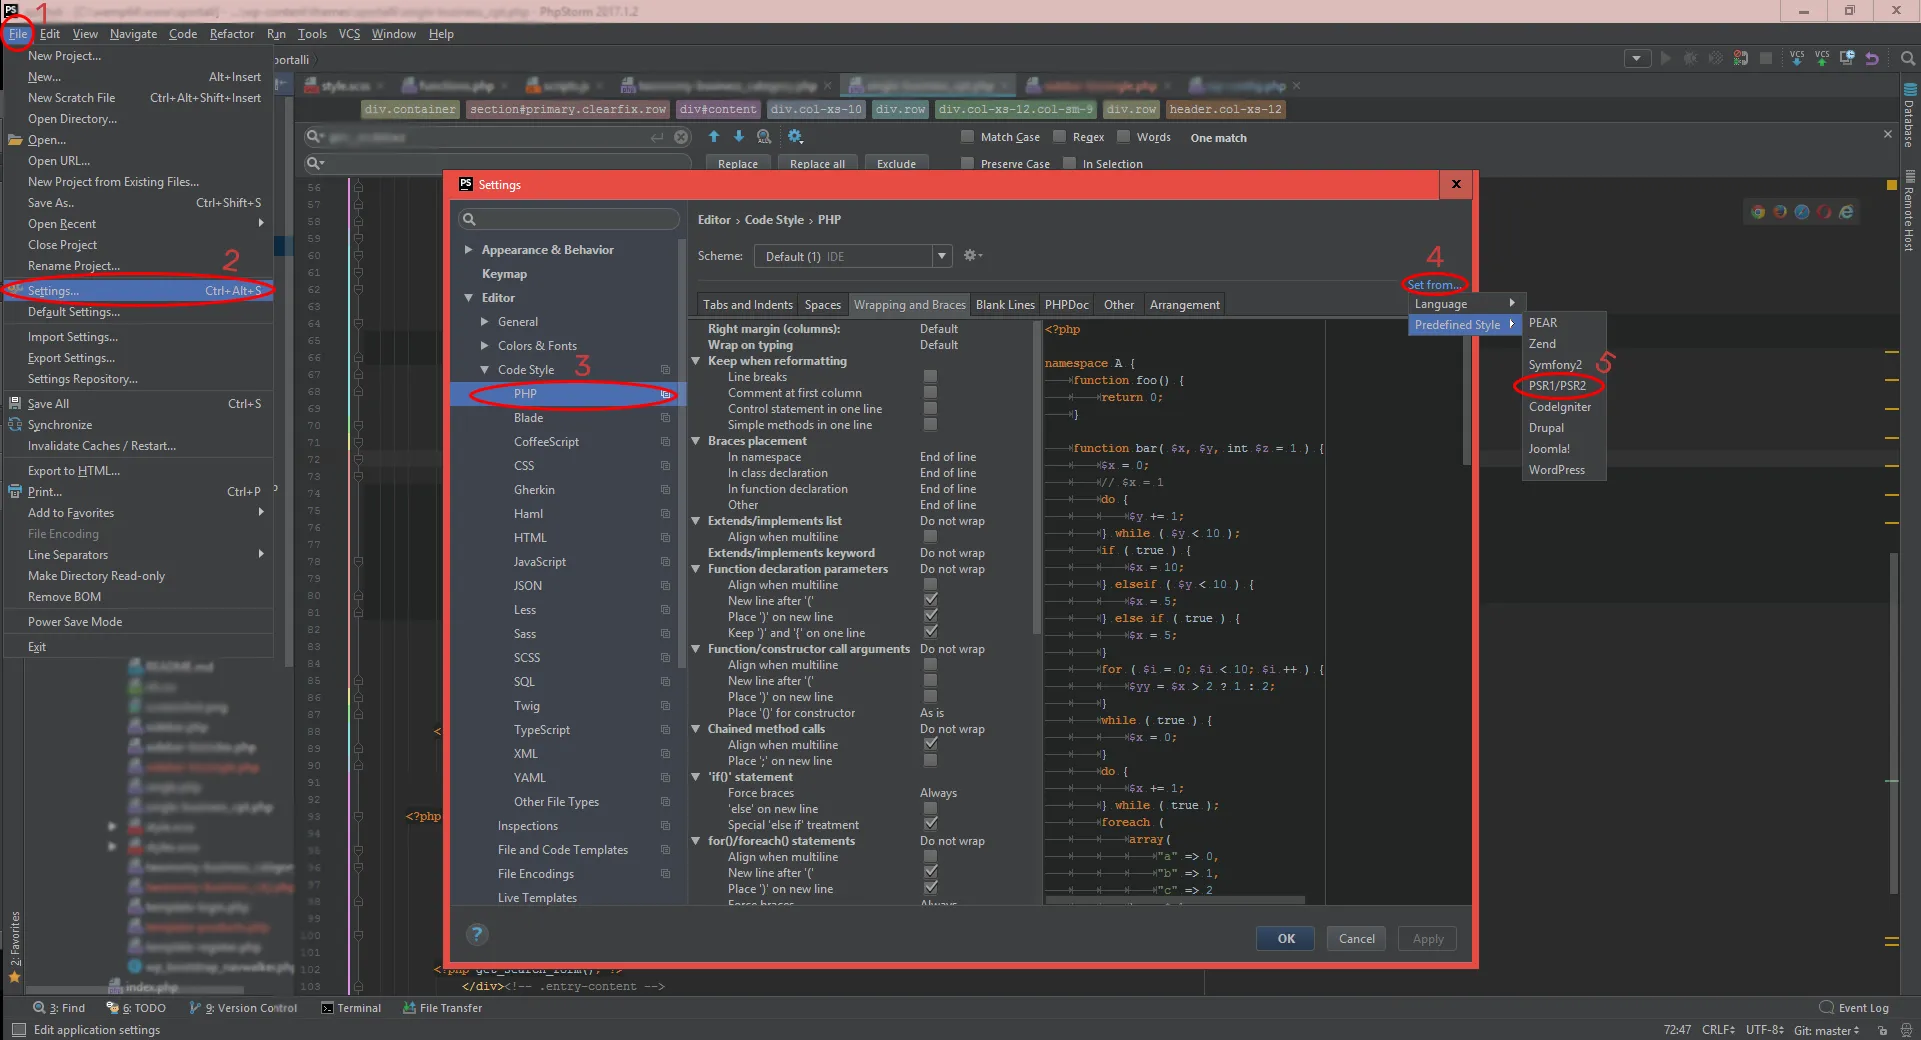Collapse the Code Style node
Screen dimensions: 1921x1040
(485, 370)
